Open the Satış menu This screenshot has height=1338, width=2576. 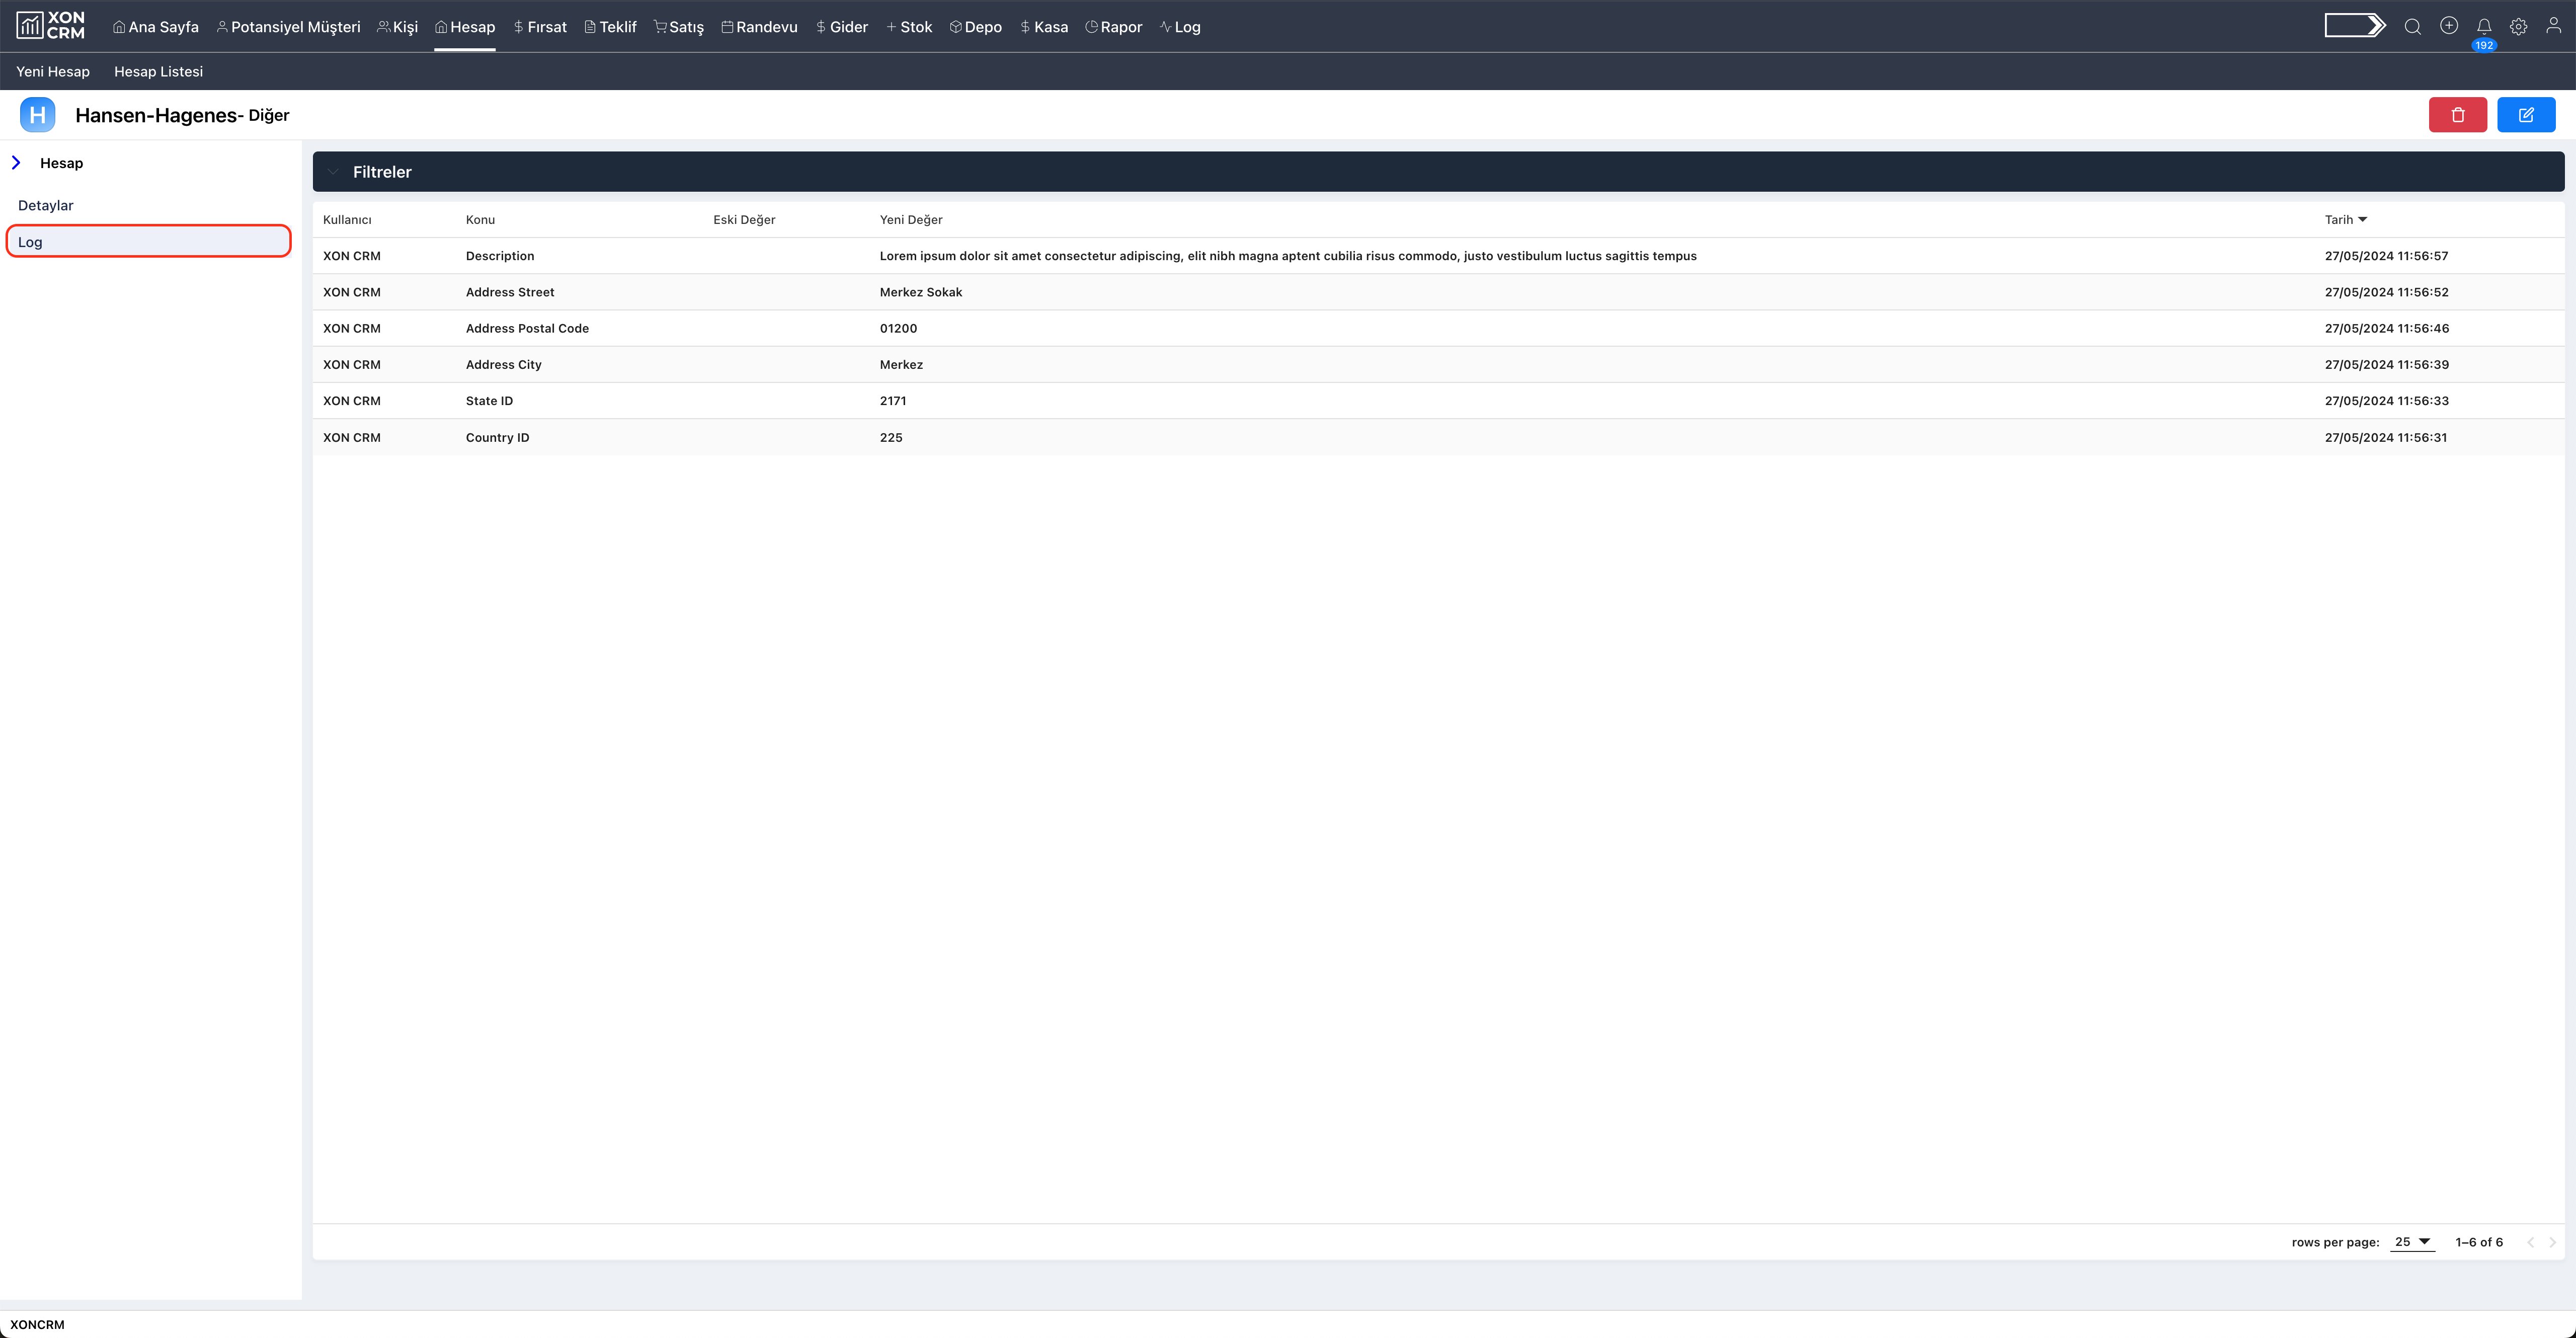click(679, 27)
